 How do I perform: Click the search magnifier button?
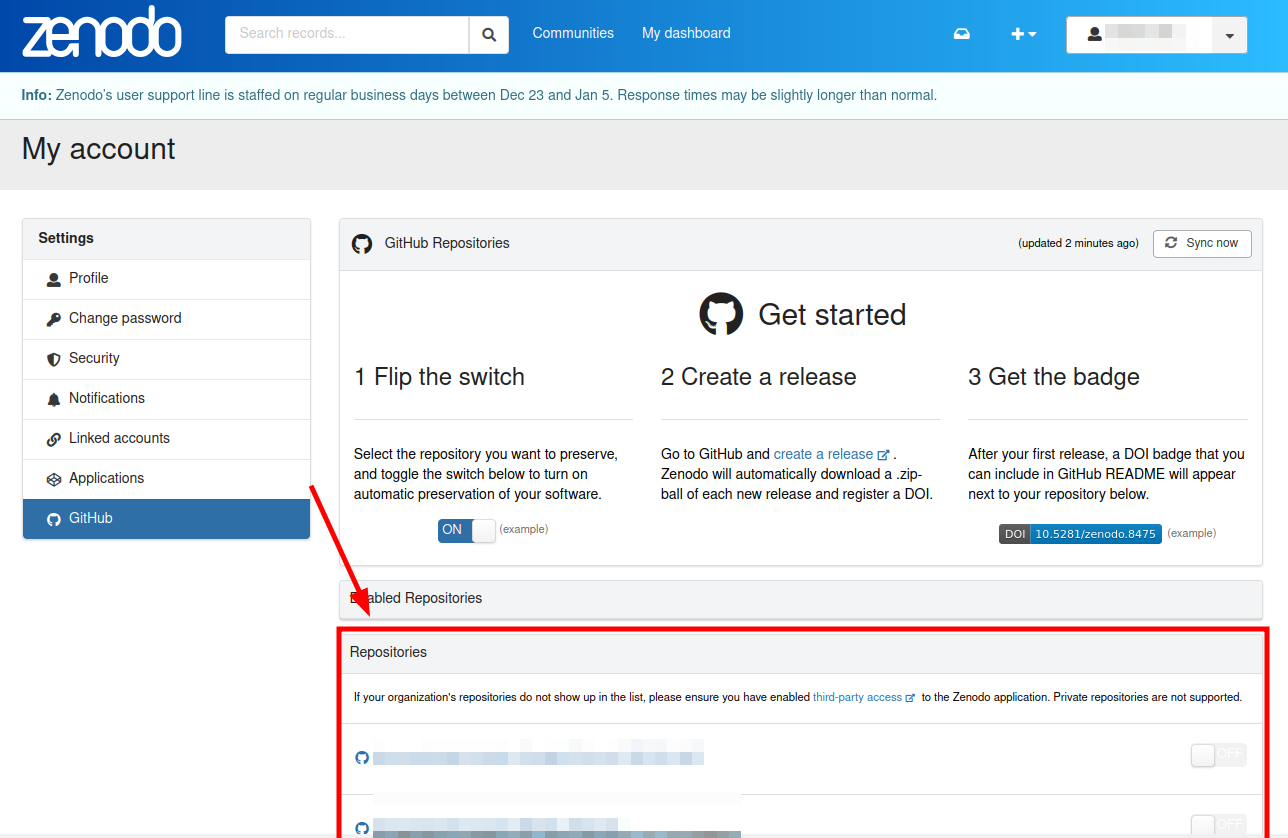click(x=489, y=34)
